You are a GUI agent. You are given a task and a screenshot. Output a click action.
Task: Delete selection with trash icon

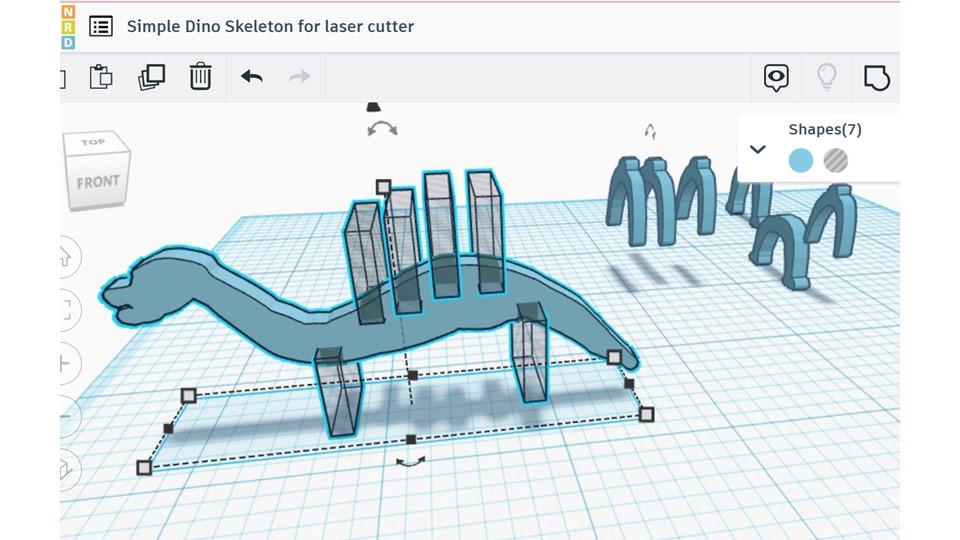(200, 77)
